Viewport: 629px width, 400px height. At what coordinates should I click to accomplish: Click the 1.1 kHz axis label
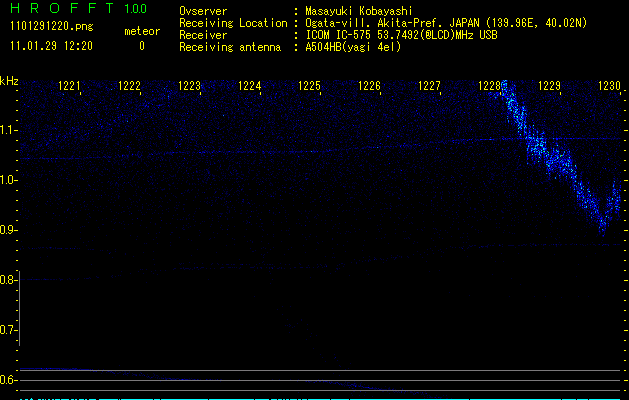tap(8, 130)
